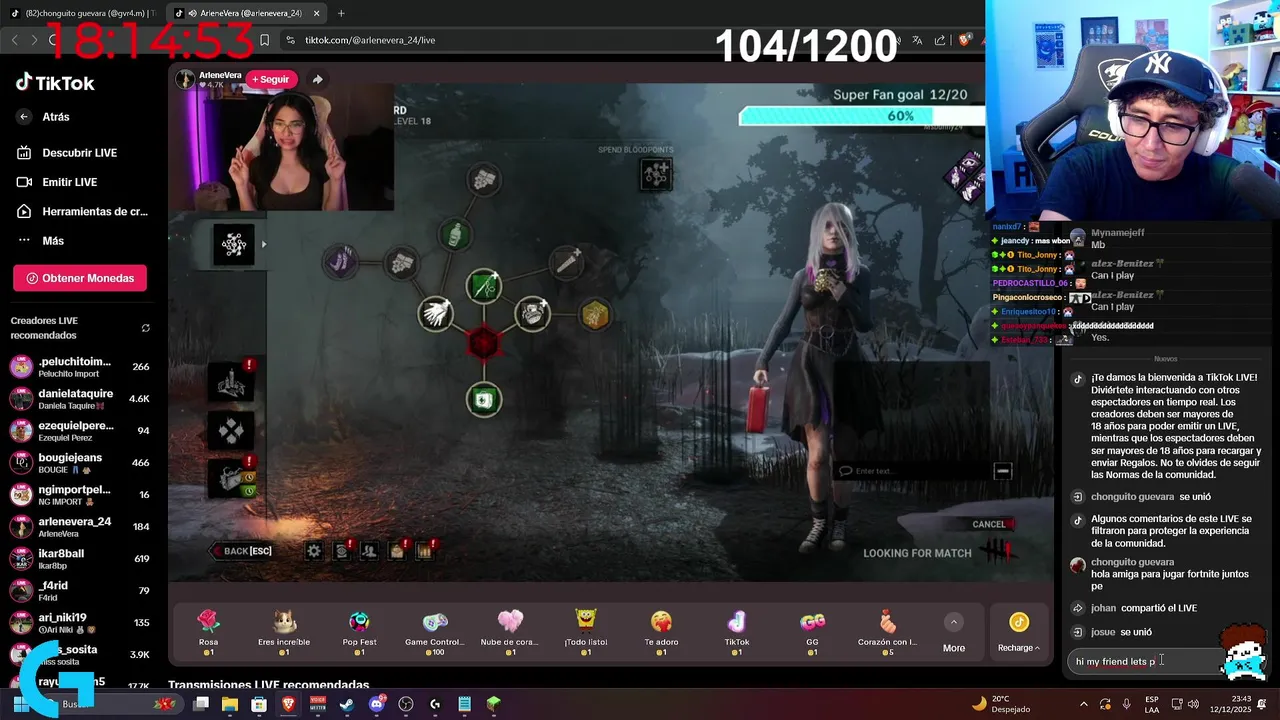This screenshot has width=1280, height=720.
Task: Click the browser translate page icon
Action: [917, 40]
